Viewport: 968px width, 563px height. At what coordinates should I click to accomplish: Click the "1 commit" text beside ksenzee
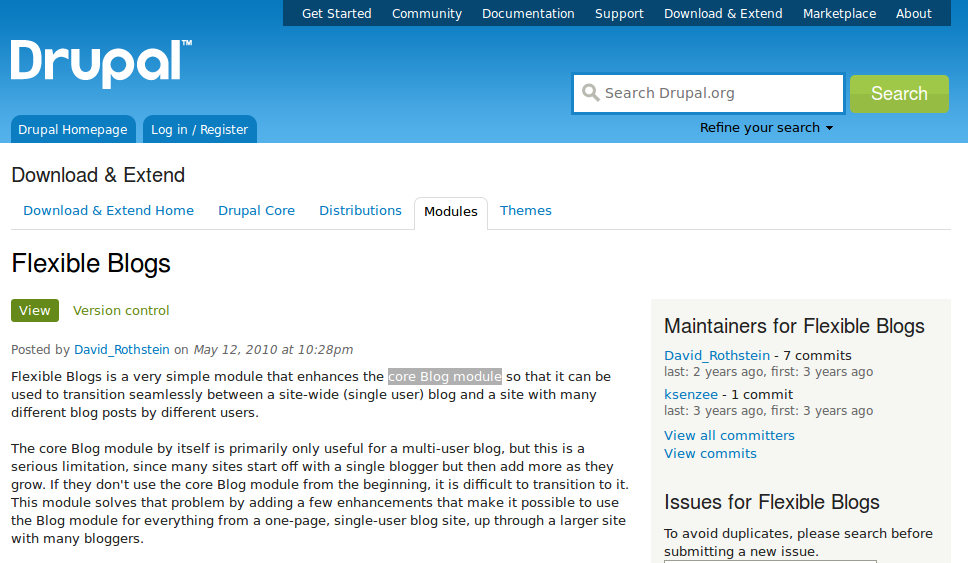point(762,394)
